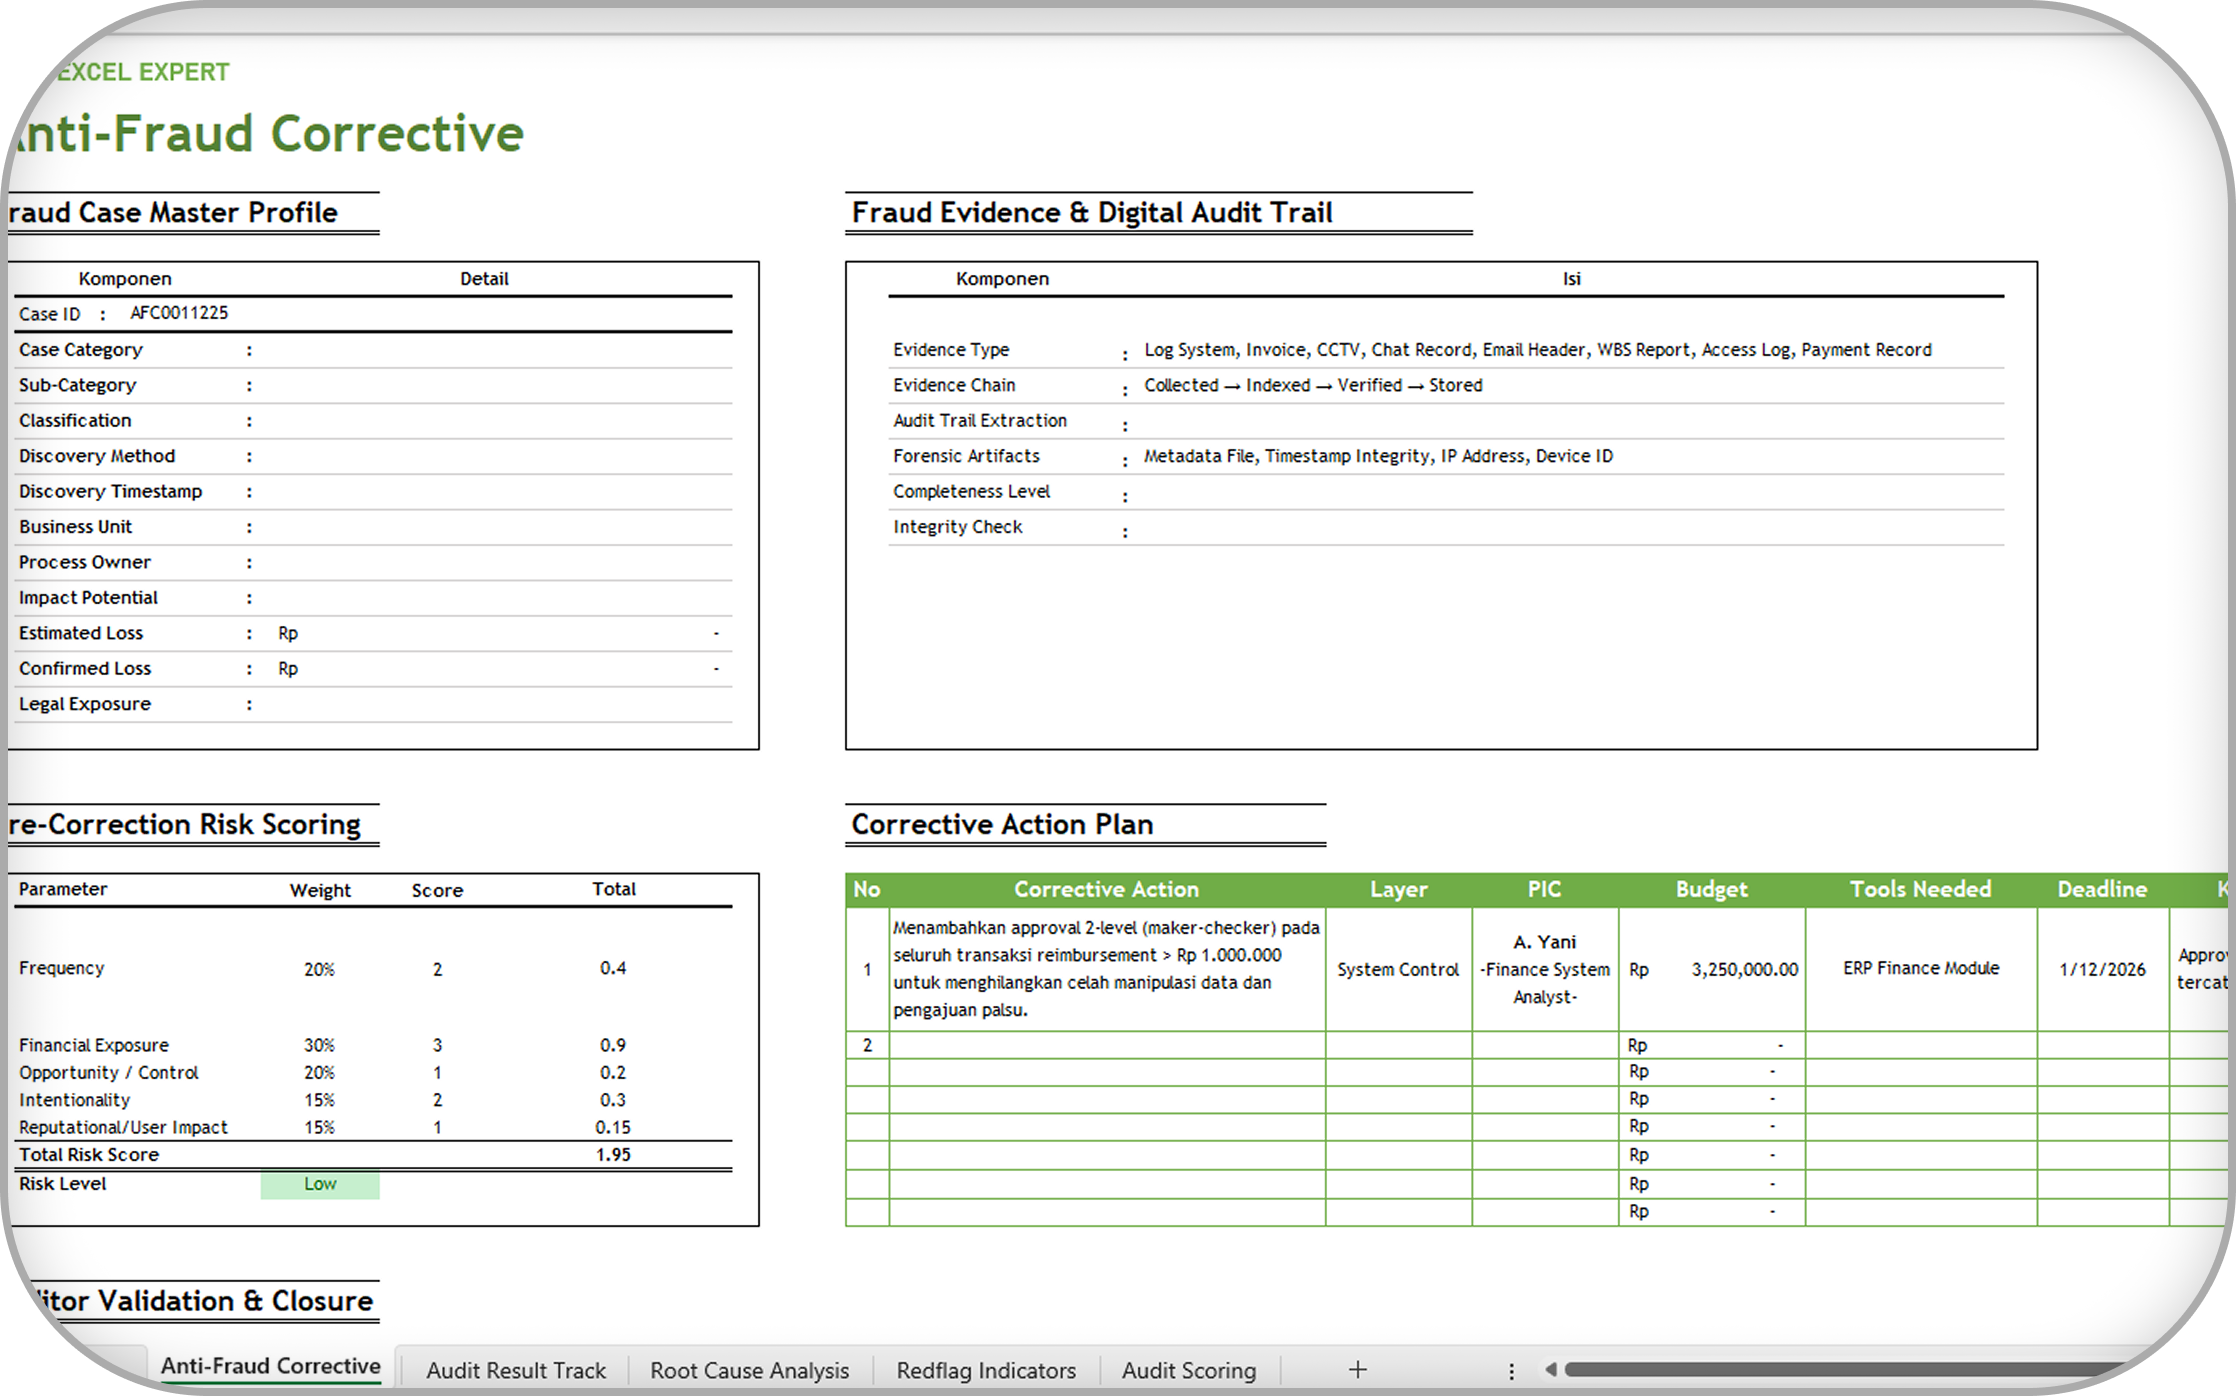The height and width of the screenshot is (1396, 2236).
Task: Go to the Audit Scoring tab
Action: point(1188,1370)
